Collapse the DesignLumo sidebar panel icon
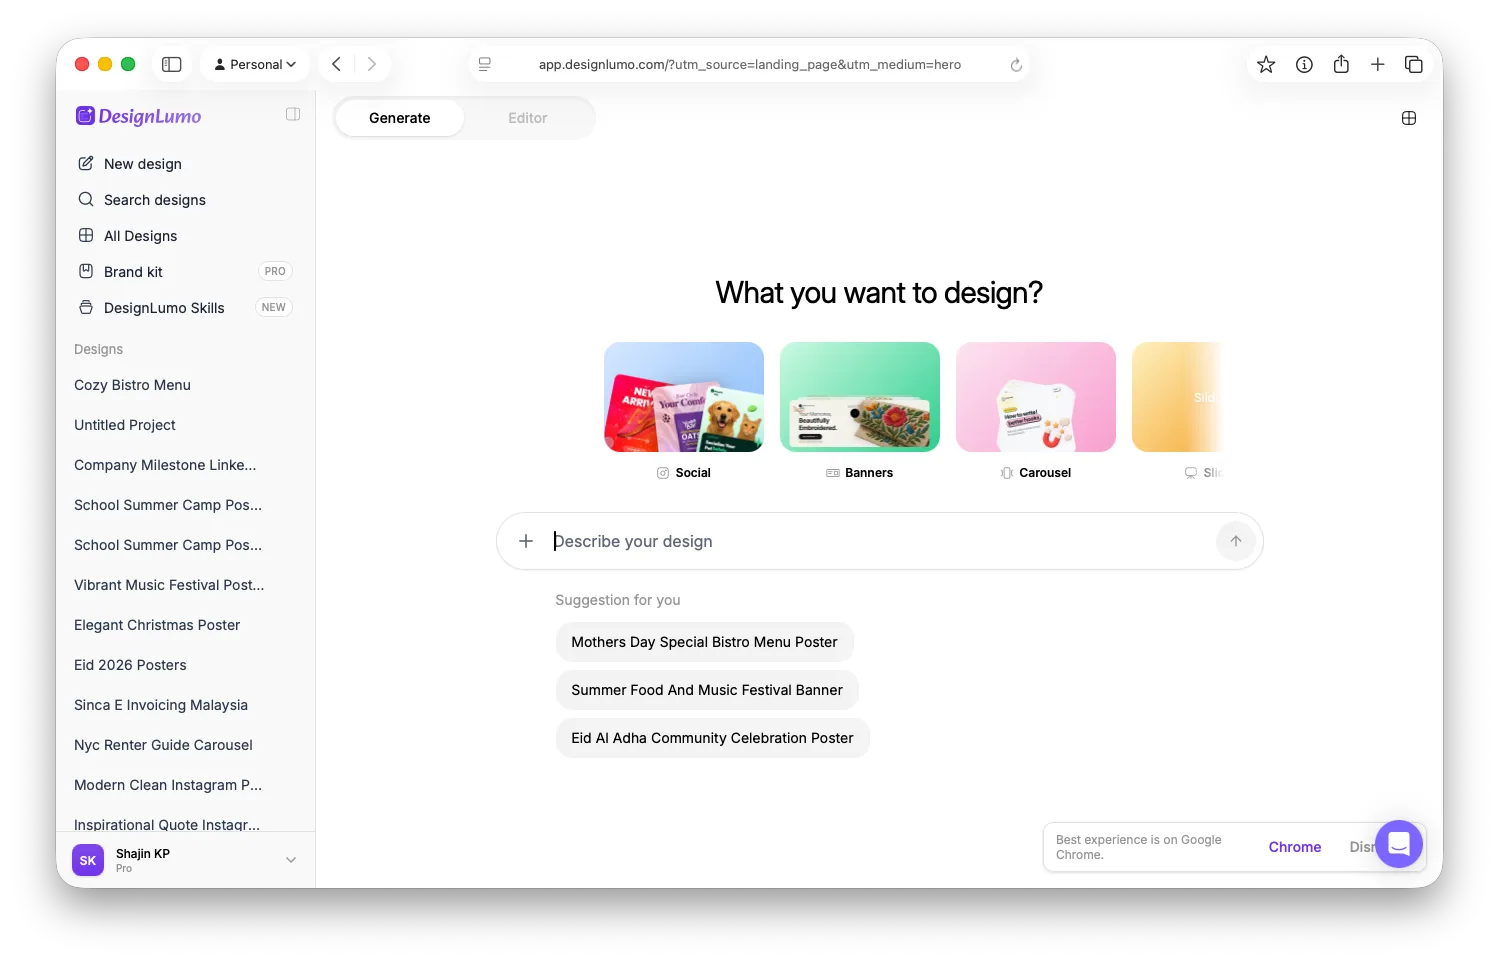Screen dimensions: 1499x962 click(x=293, y=115)
